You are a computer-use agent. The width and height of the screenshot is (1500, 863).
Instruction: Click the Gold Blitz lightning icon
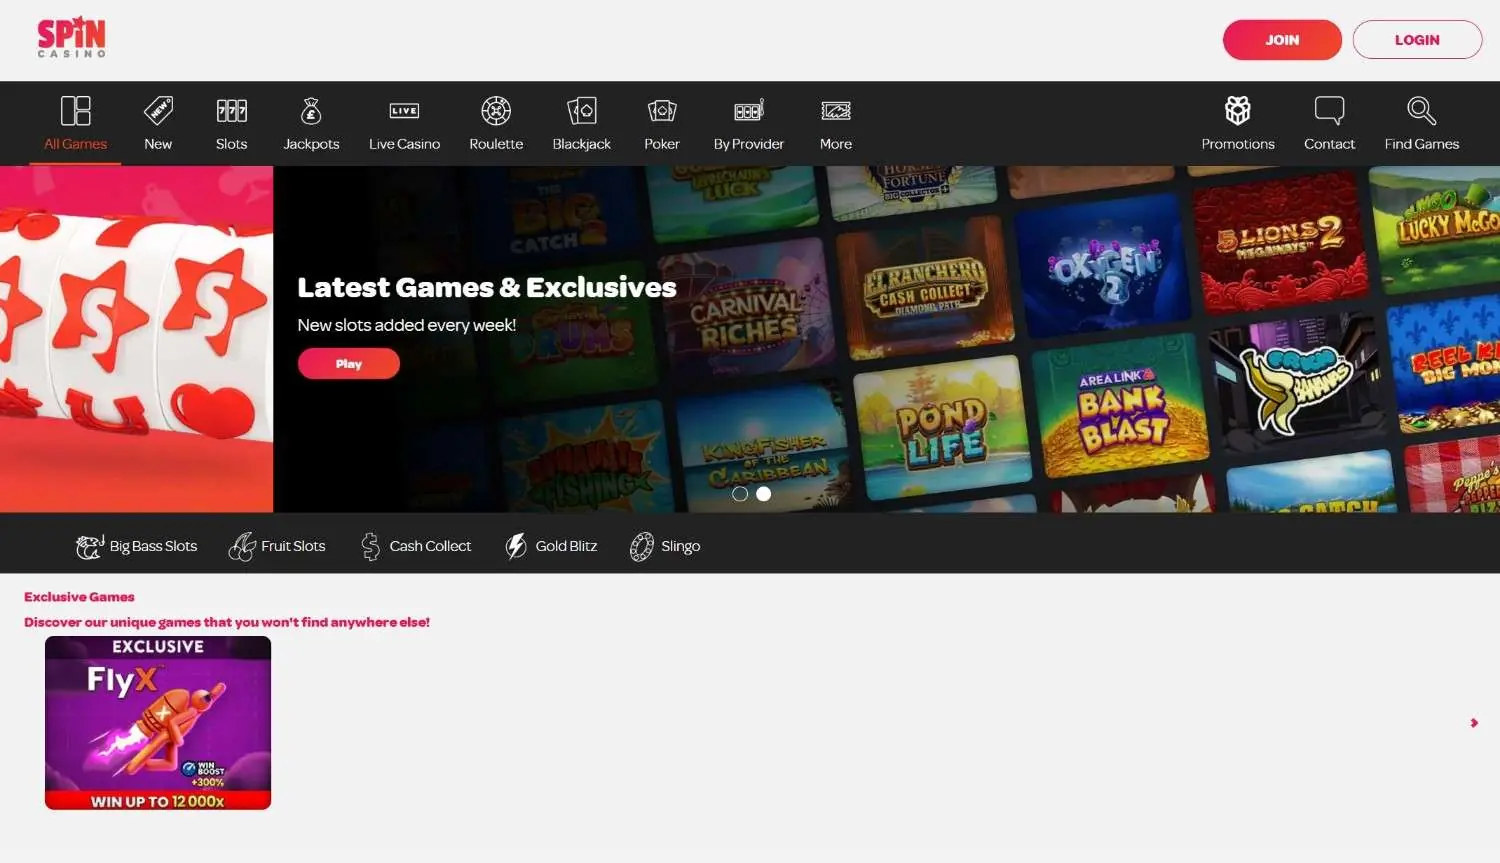tap(516, 546)
